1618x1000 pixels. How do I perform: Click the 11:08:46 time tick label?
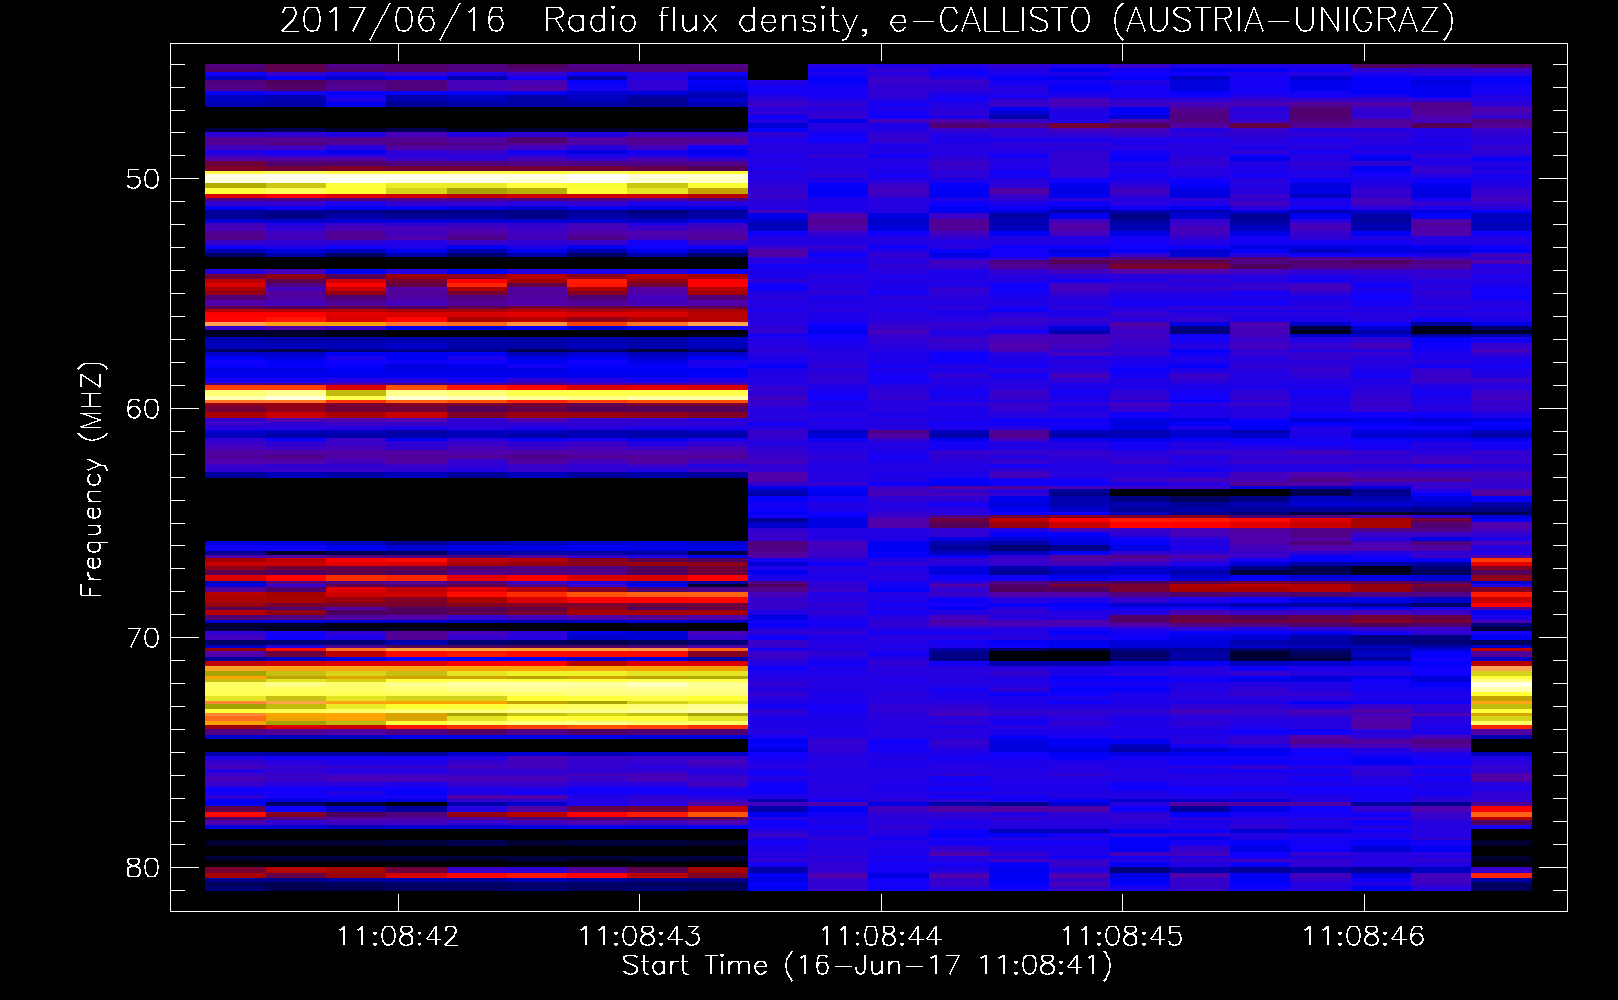point(1364,937)
